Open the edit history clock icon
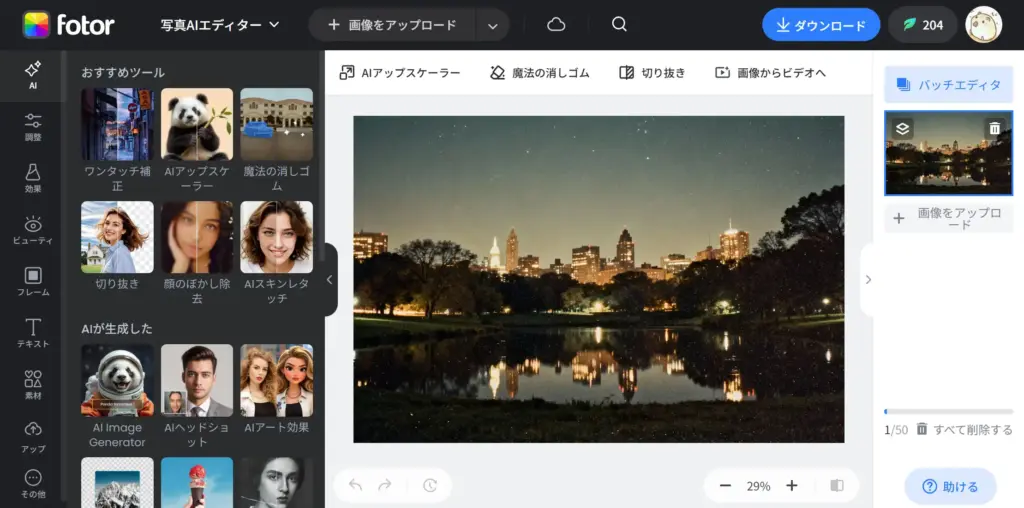The width and height of the screenshot is (1024, 508). point(429,485)
